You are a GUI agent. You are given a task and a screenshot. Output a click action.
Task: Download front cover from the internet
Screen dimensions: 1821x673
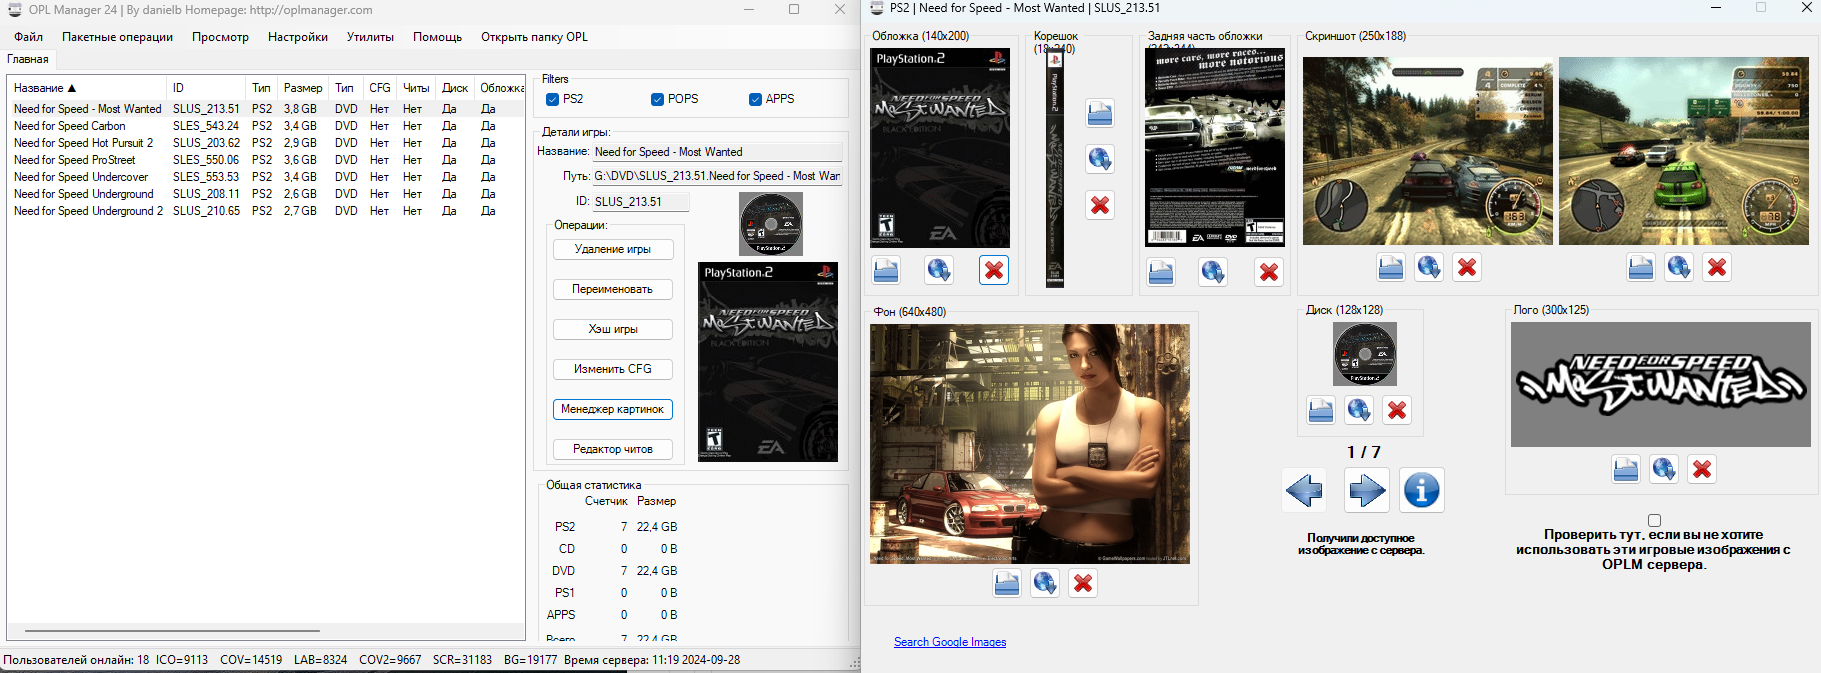(939, 270)
